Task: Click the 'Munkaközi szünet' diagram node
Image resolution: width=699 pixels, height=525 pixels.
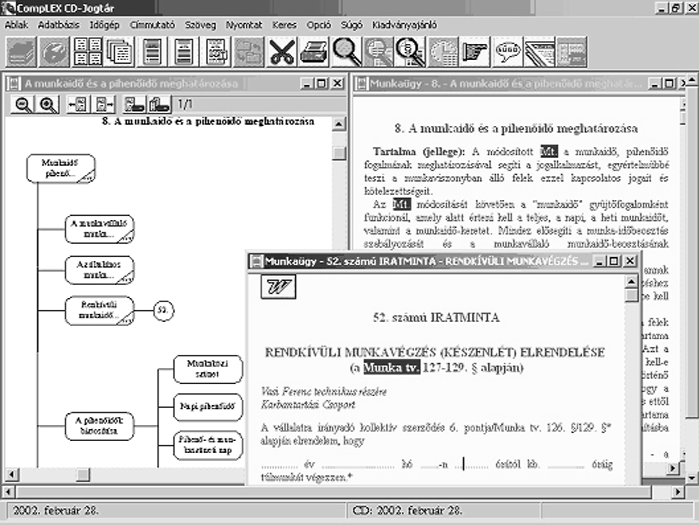Action: tap(208, 369)
